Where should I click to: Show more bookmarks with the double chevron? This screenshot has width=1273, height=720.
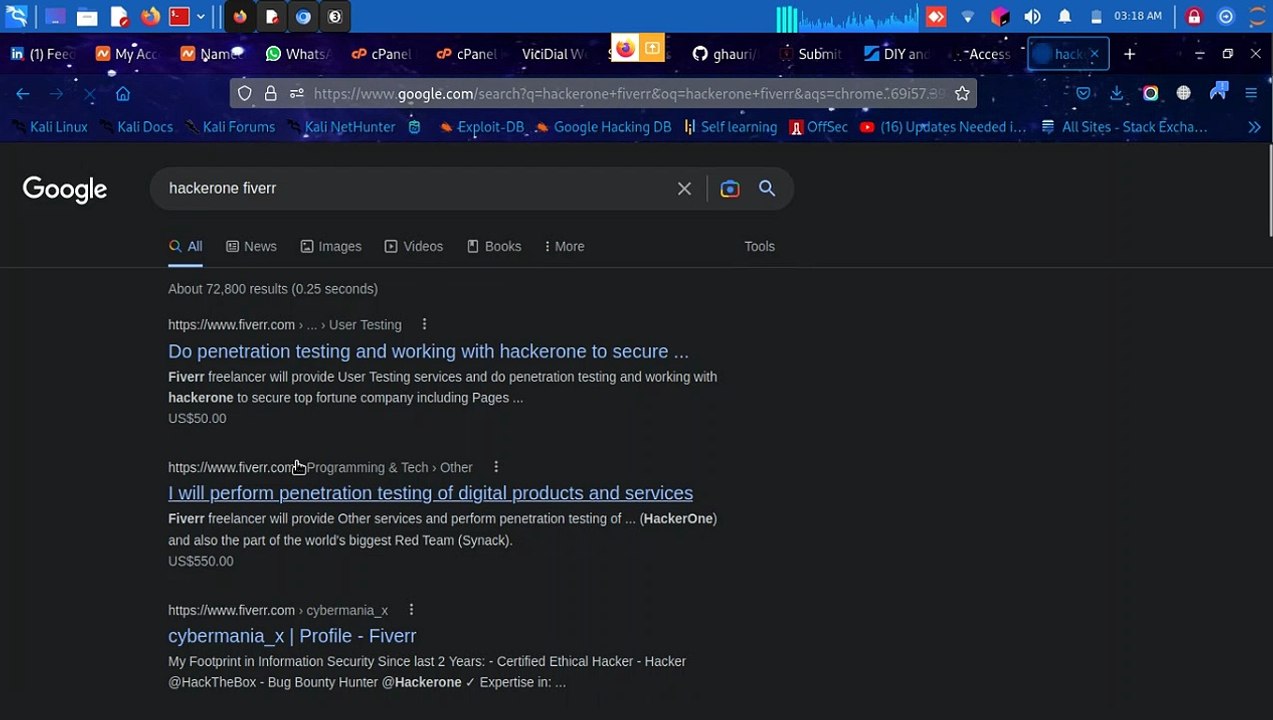click(x=1254, y=127)
